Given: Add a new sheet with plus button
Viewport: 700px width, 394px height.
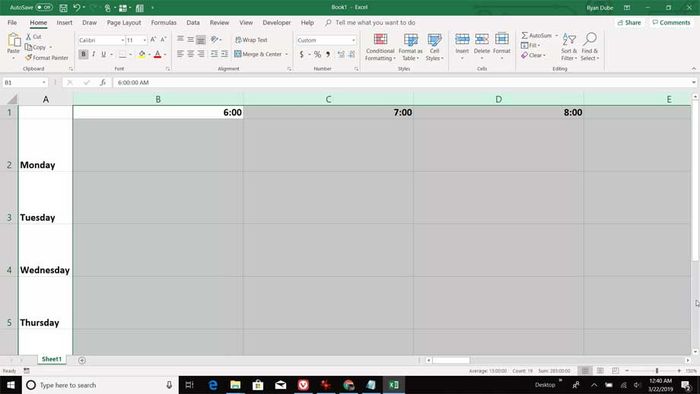Looking at the screenshot, I should point(82,360).
